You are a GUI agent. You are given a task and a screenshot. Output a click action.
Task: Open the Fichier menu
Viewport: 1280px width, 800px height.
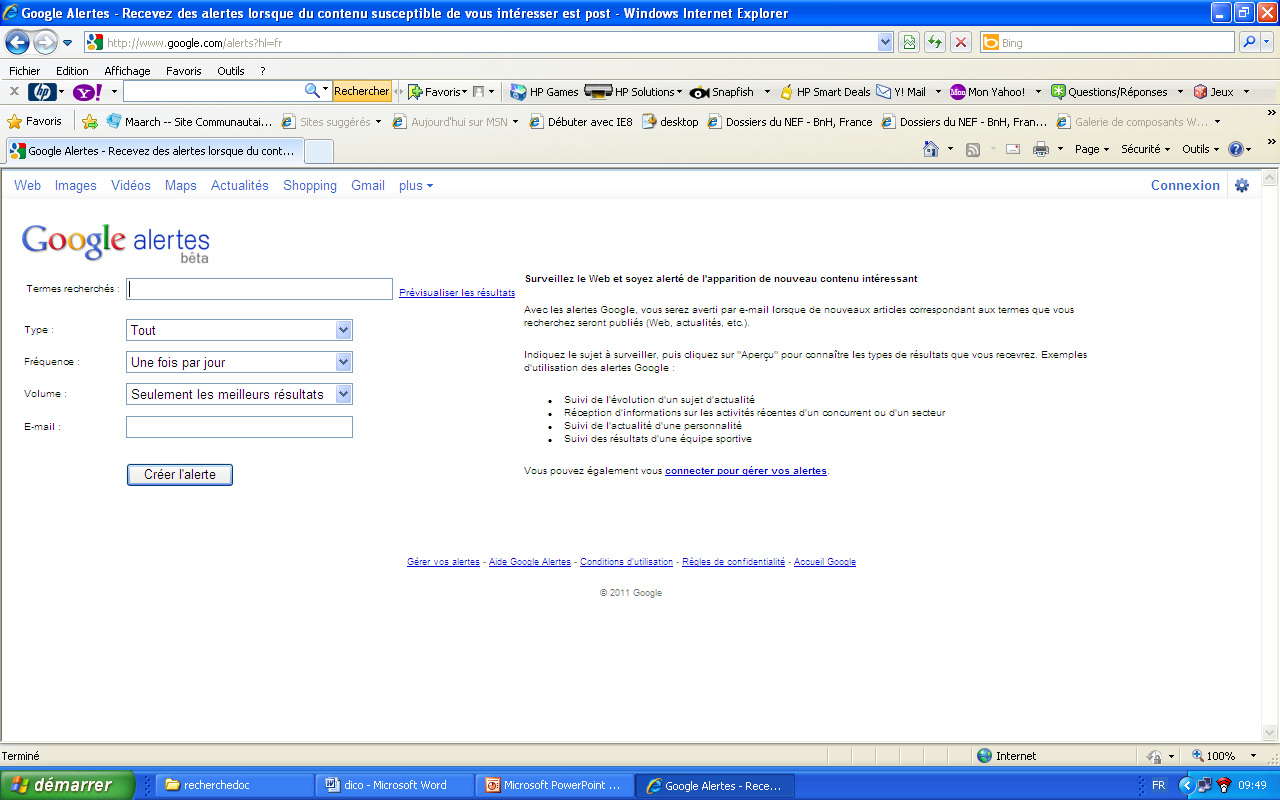tap(25, 71)
